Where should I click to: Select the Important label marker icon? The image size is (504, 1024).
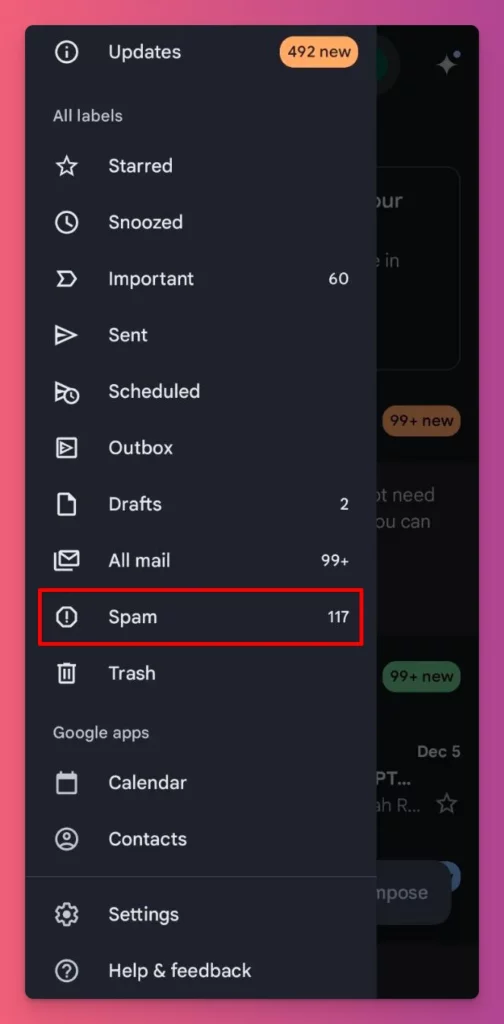(66, 279)
